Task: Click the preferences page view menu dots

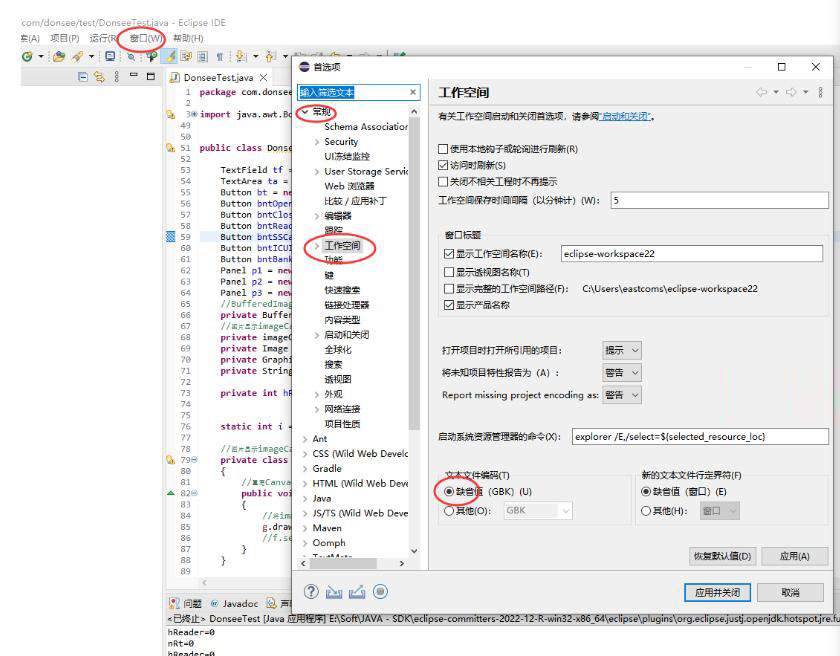Action: 821,92
